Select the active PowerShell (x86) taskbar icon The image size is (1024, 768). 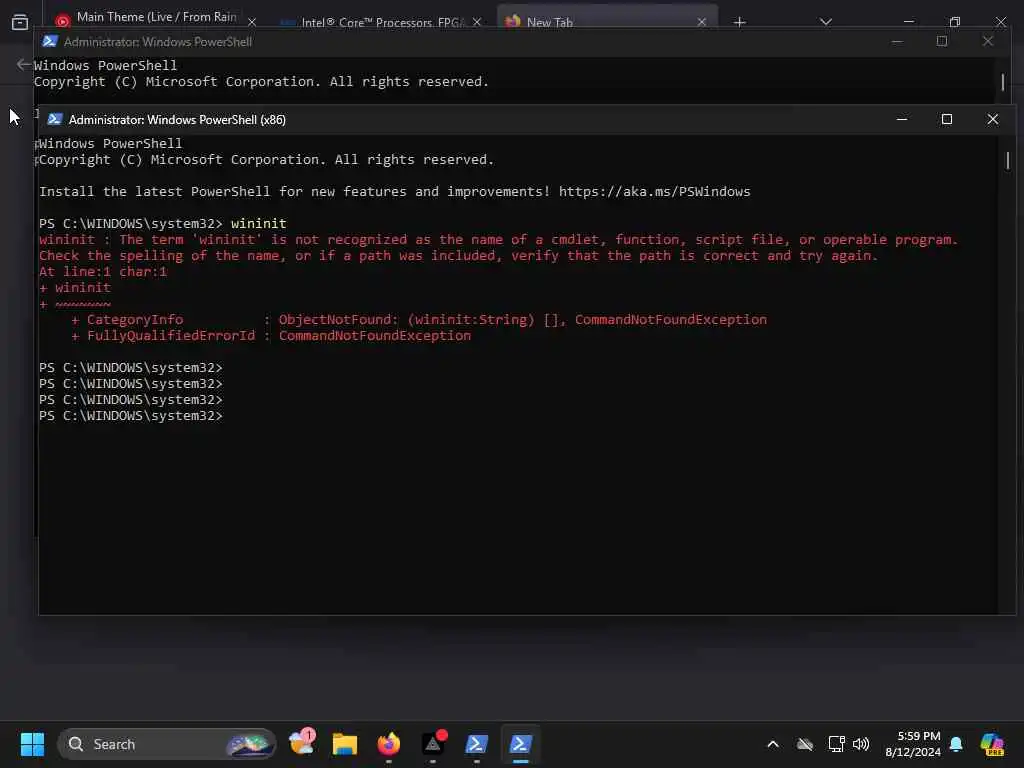(520, 744)
